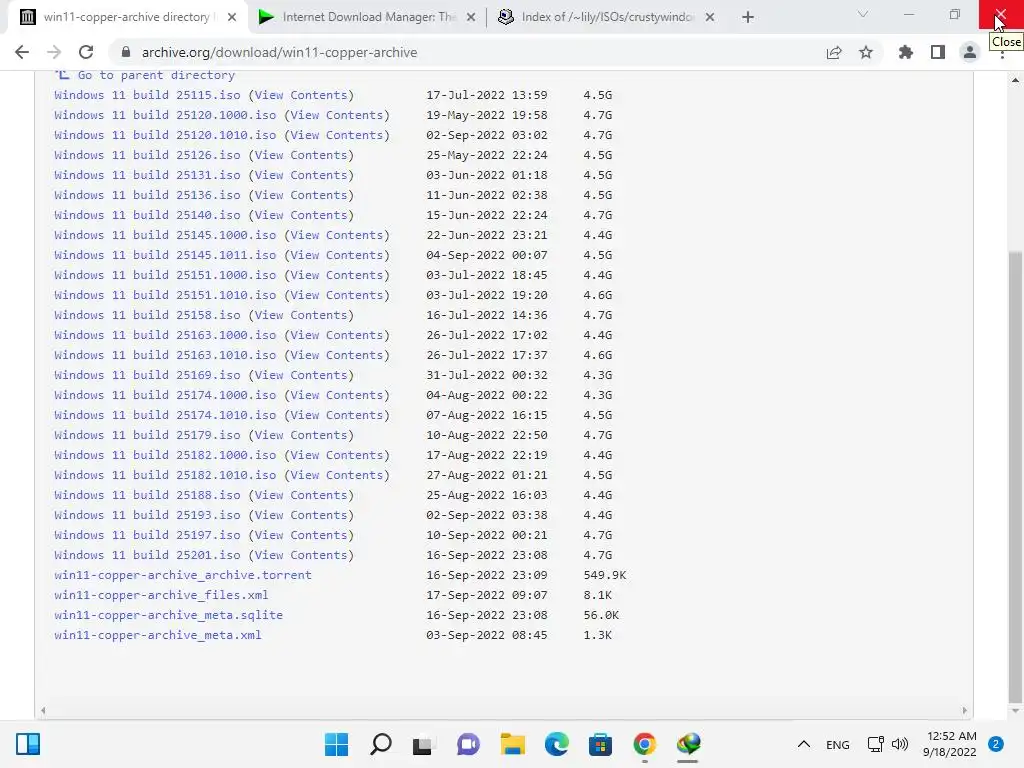This screenshot has width=1024, height=768.
Task: Download win11-copper-archive_meta.sqlite
Action: [x=168, y=615]
